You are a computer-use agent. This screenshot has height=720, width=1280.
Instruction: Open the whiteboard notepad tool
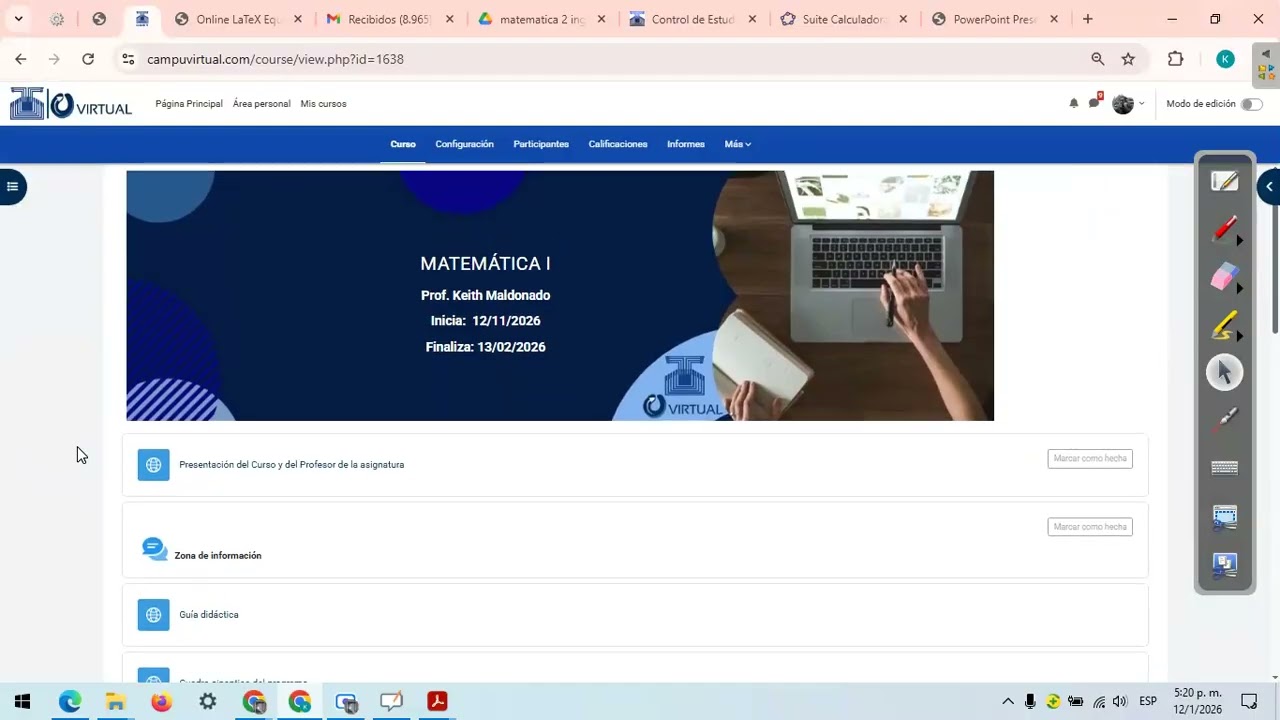(x=1225, y=181)
